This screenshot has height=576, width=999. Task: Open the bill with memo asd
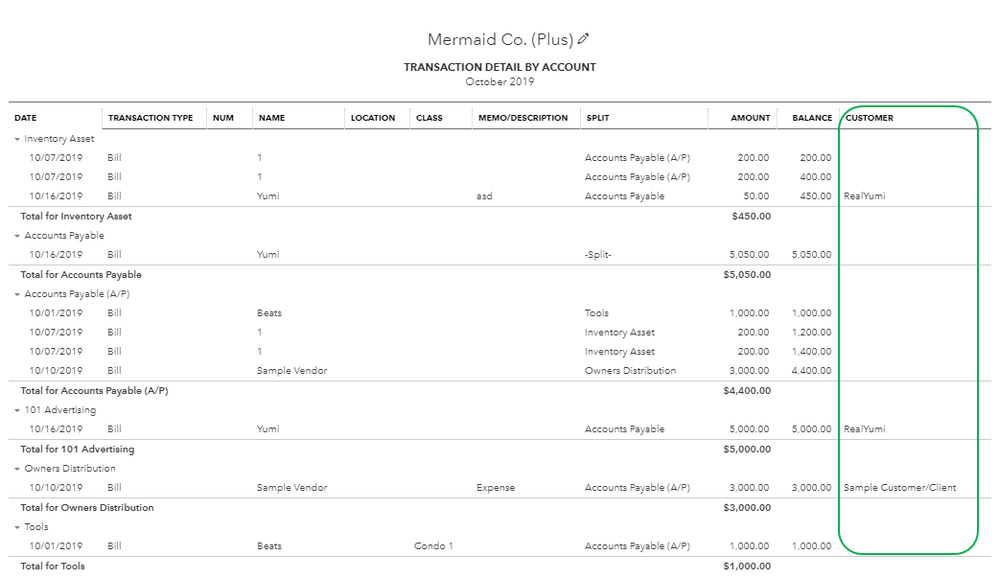[x=485, y=197]
